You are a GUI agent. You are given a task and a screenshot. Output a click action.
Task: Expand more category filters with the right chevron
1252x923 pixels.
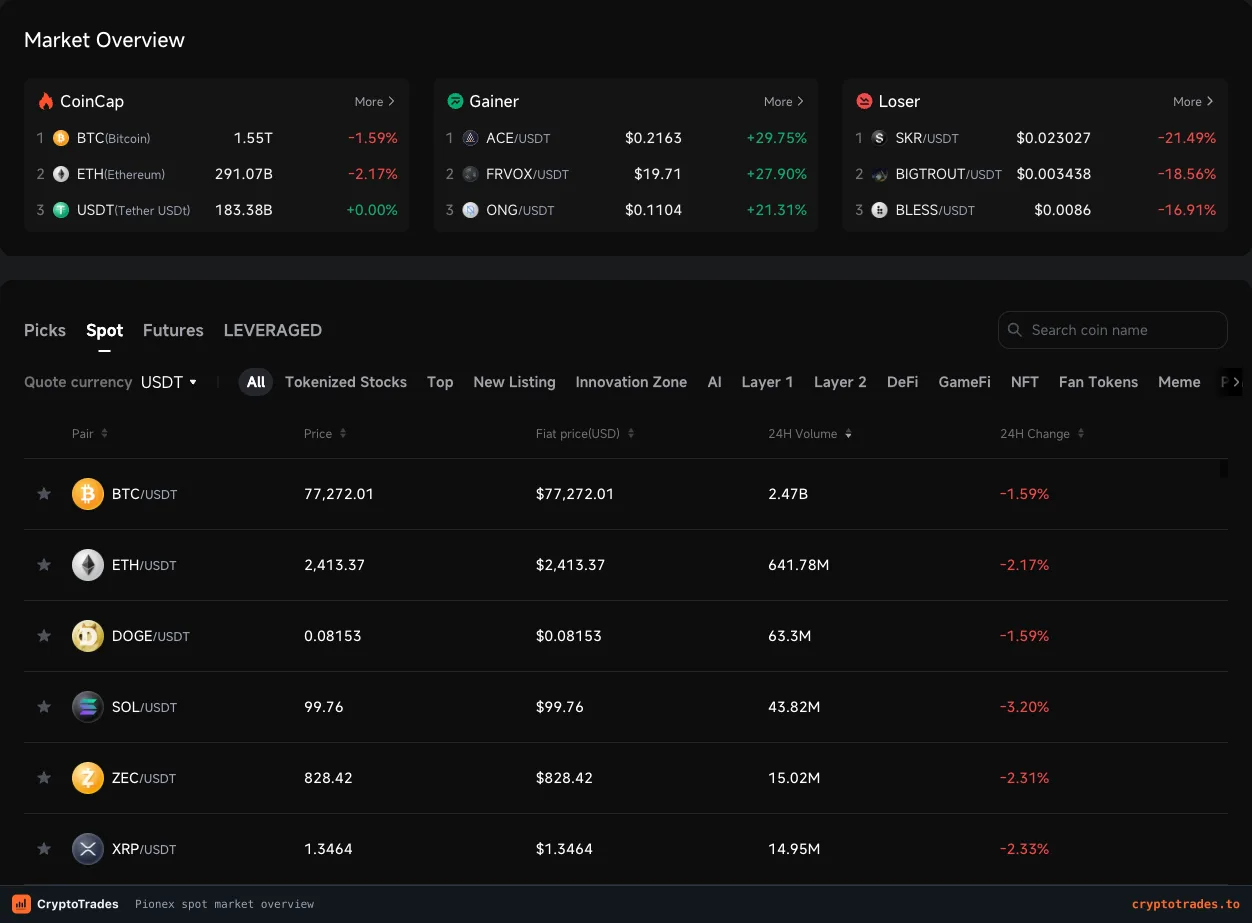pyautogui.click(x=1236, y=382)
